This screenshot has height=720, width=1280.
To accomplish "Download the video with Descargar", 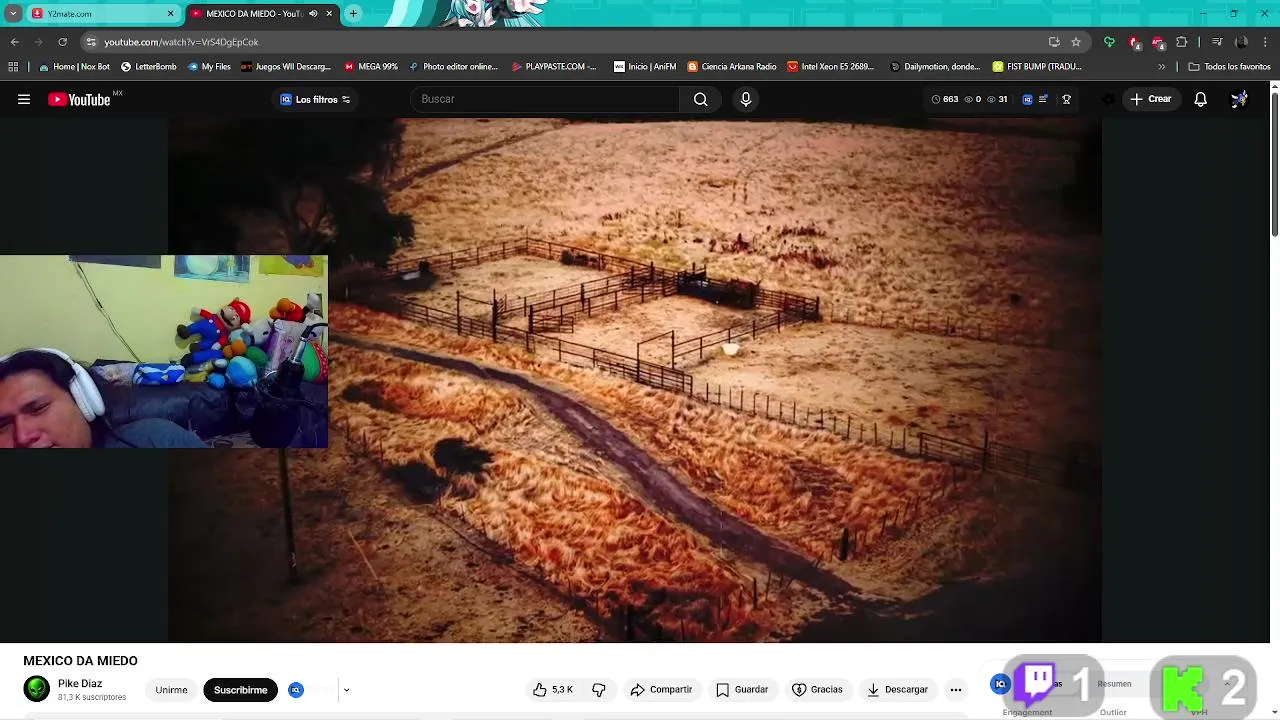I will click(x=897, y=690).
